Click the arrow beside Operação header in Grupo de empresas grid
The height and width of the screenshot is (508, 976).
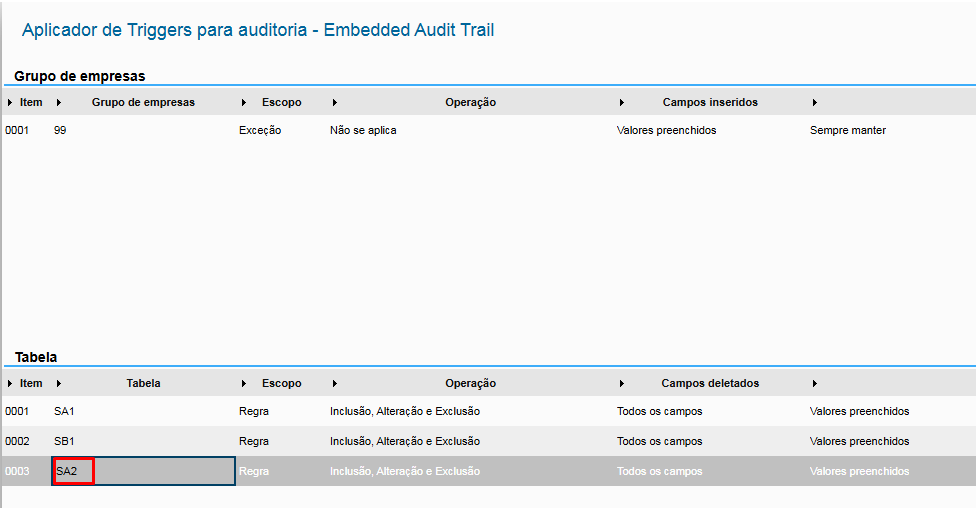click(334, 102)
